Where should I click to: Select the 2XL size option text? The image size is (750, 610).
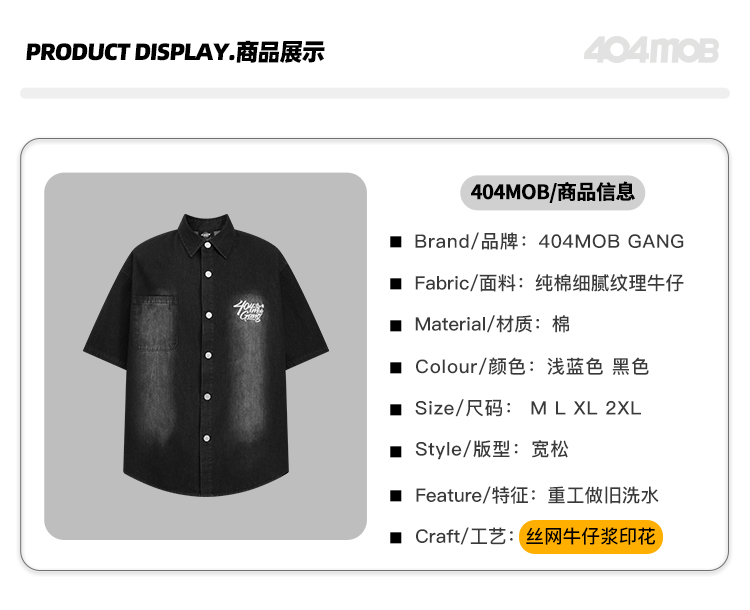coord(623,409)
